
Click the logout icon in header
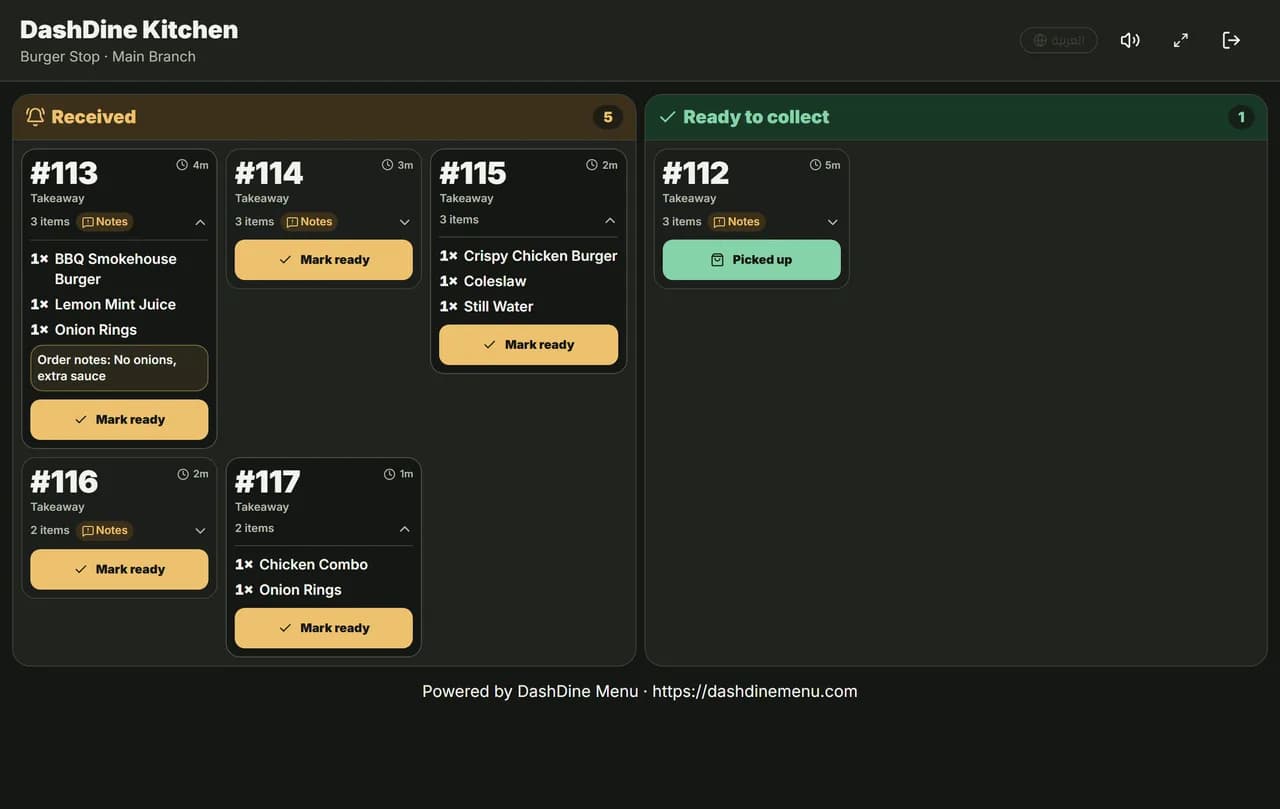[1231, 40]
